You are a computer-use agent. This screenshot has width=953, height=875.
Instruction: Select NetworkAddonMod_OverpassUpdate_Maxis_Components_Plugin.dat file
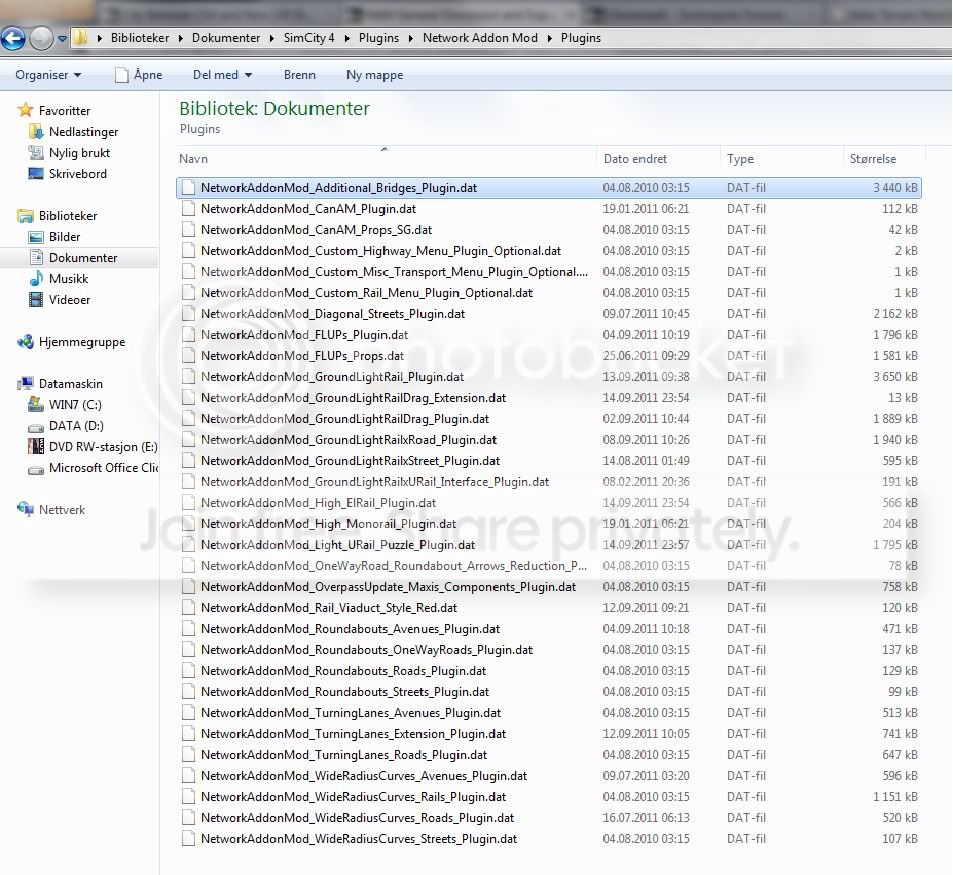point(549,586)
